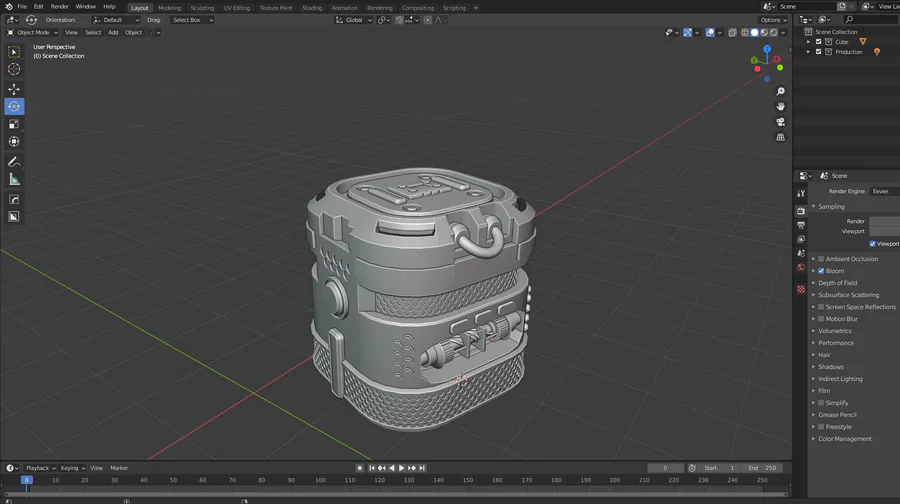This screenshot has width=900, height=504.
Task: Switch to the Sculpting workspace tab
Action: pos(202,8)
